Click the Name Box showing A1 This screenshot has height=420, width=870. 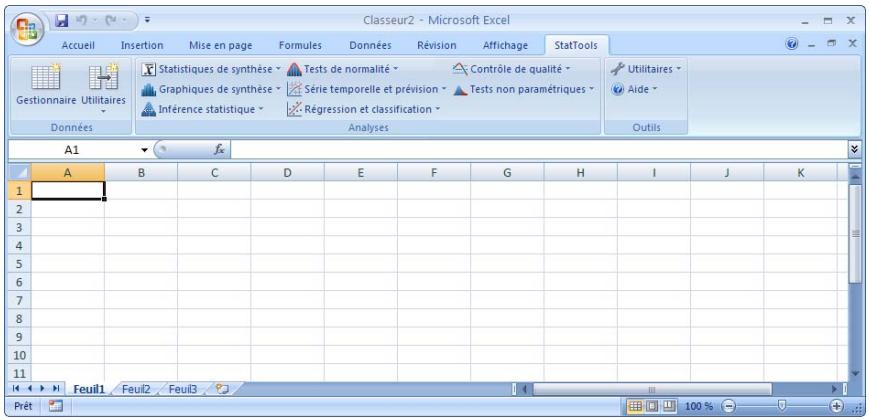point(73,150)
